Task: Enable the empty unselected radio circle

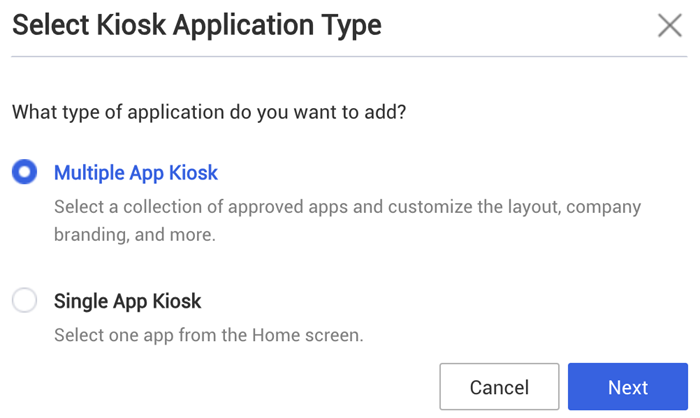Action: 24,300
